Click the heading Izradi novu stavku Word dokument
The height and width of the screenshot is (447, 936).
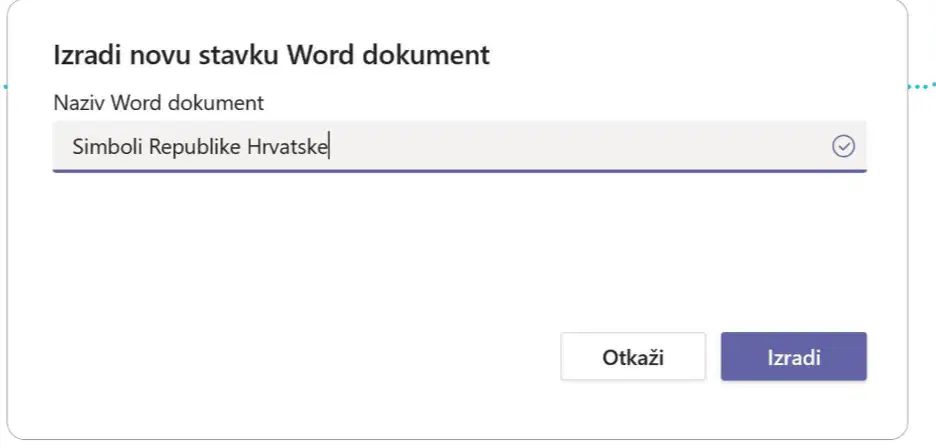[272, 55]
